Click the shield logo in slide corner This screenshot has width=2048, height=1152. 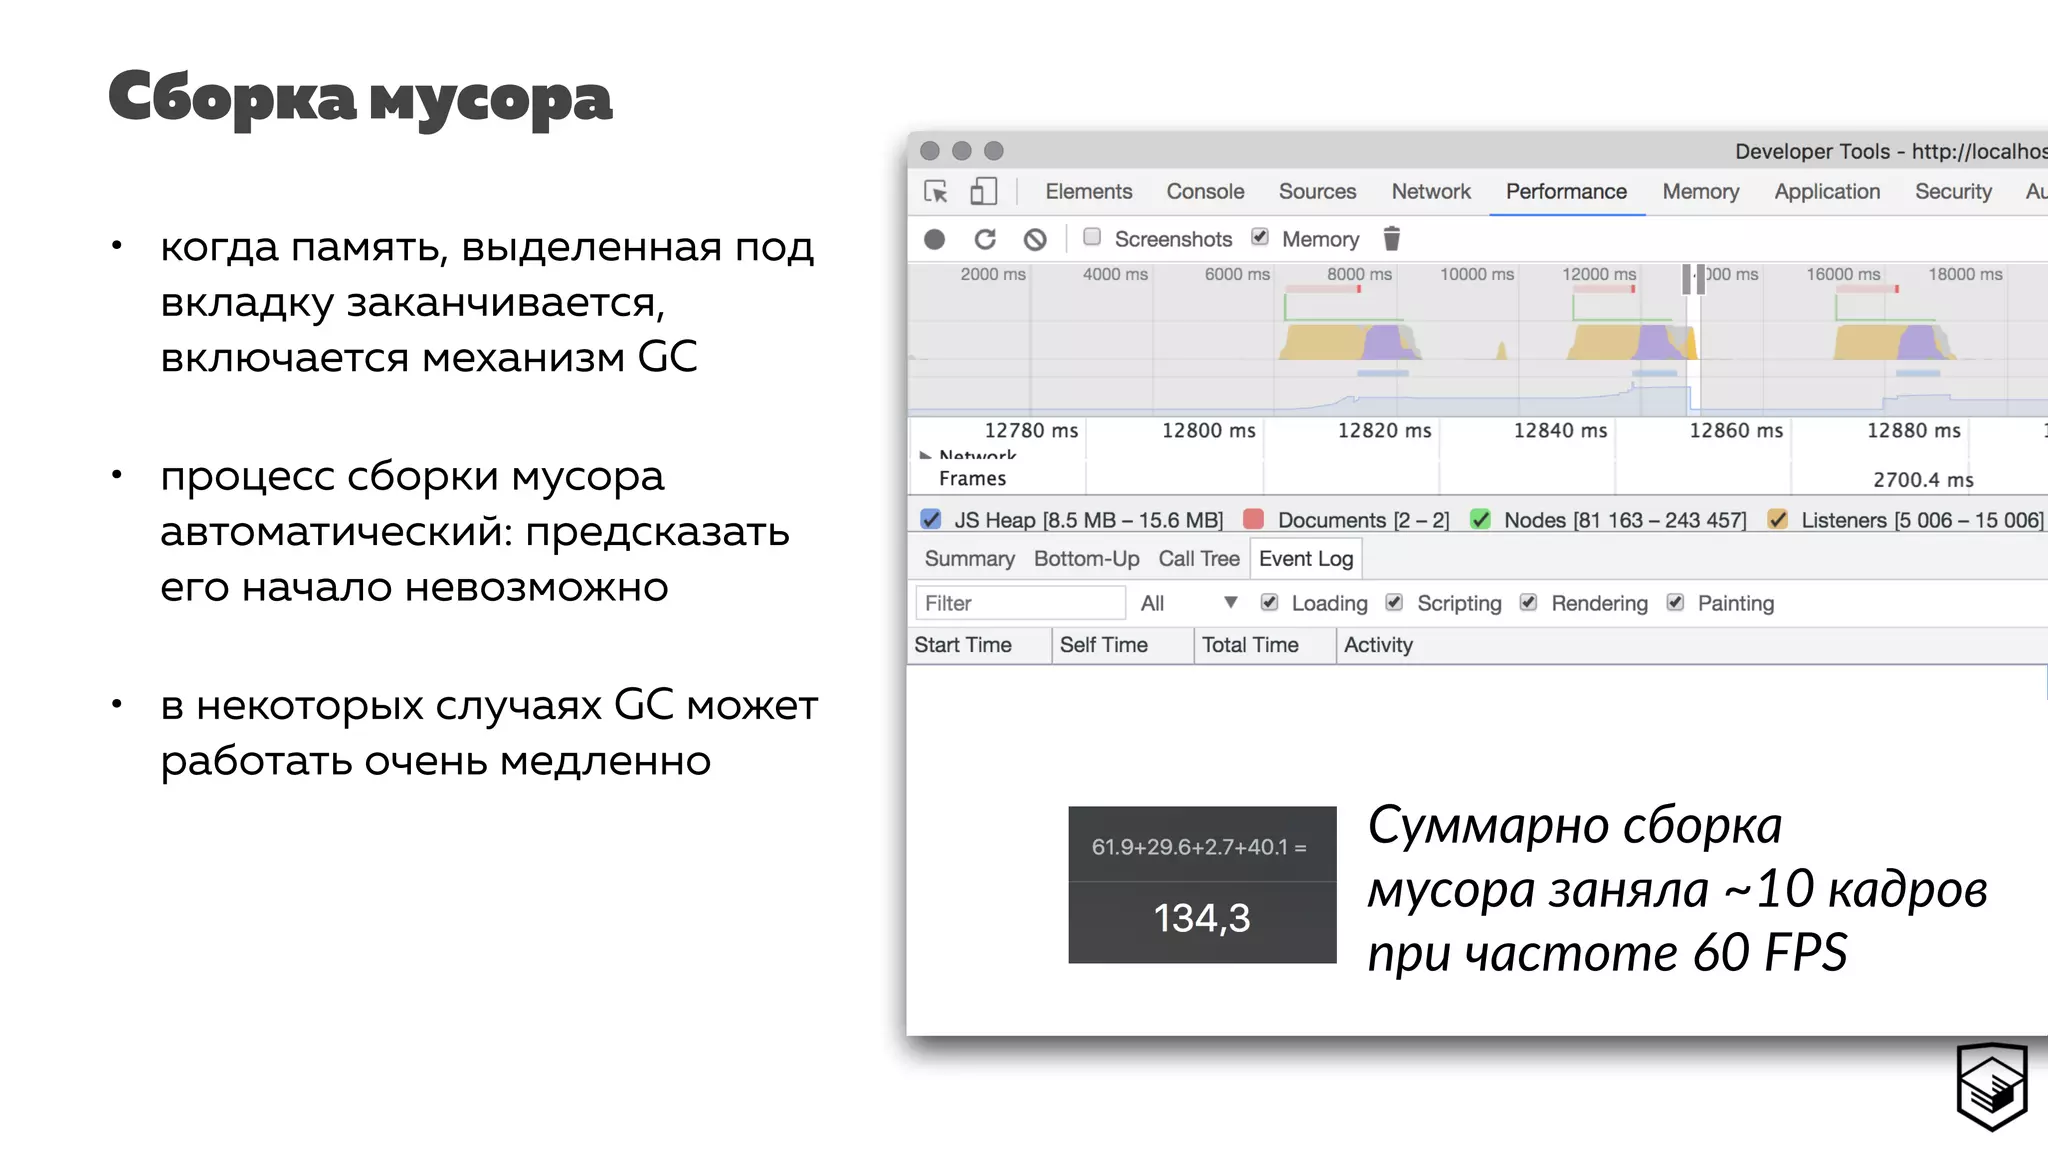pos(1992,1087)
